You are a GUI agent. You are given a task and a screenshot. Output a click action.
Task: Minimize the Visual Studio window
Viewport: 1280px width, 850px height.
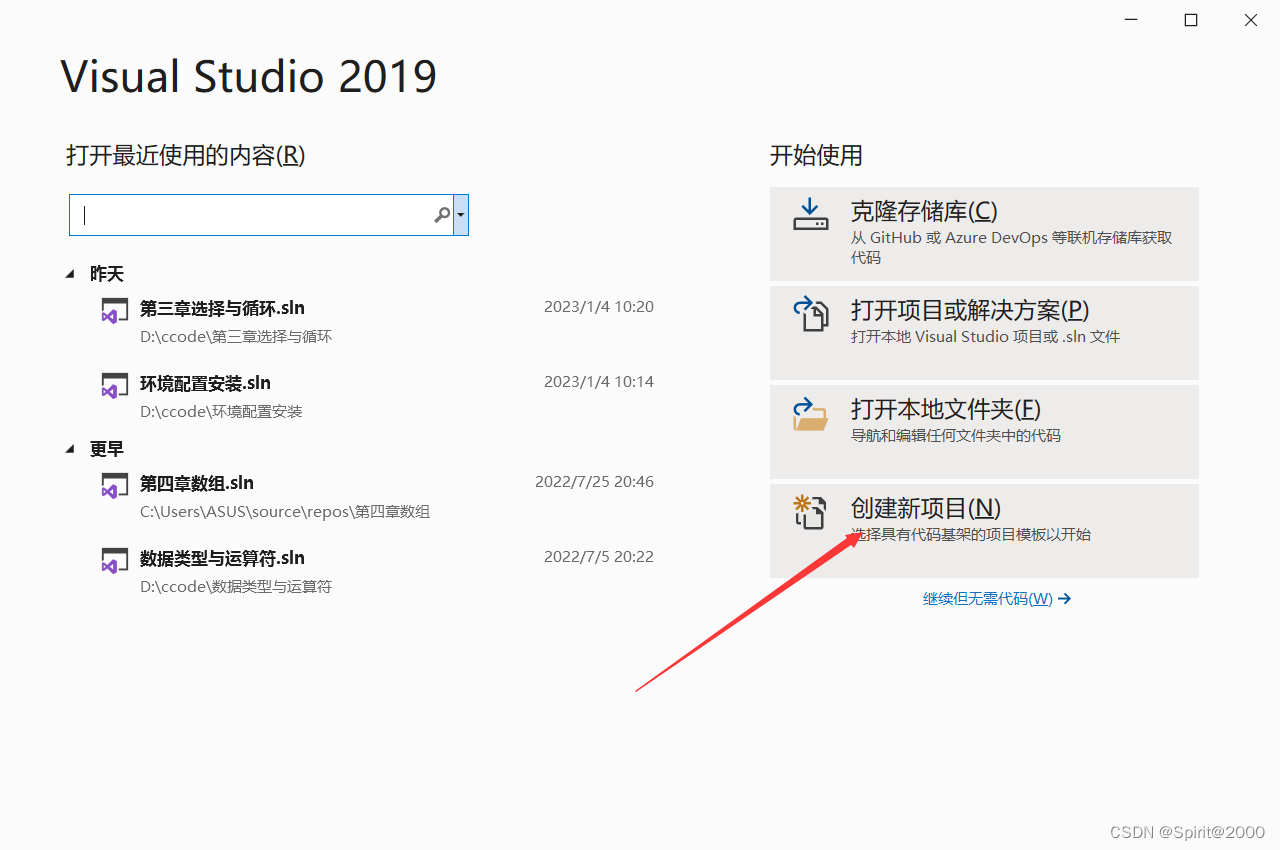[x=1131, y=20]
